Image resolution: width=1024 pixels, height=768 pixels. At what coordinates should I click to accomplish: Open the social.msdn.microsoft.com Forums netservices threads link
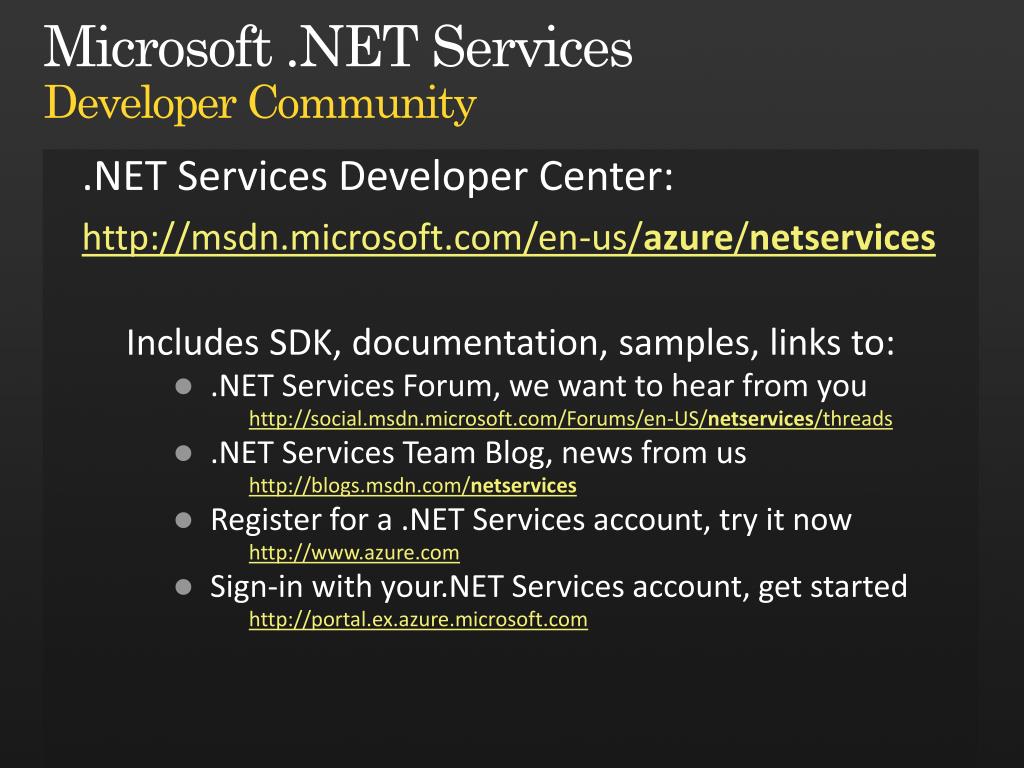pyautogui.click(x=571, y=419)
